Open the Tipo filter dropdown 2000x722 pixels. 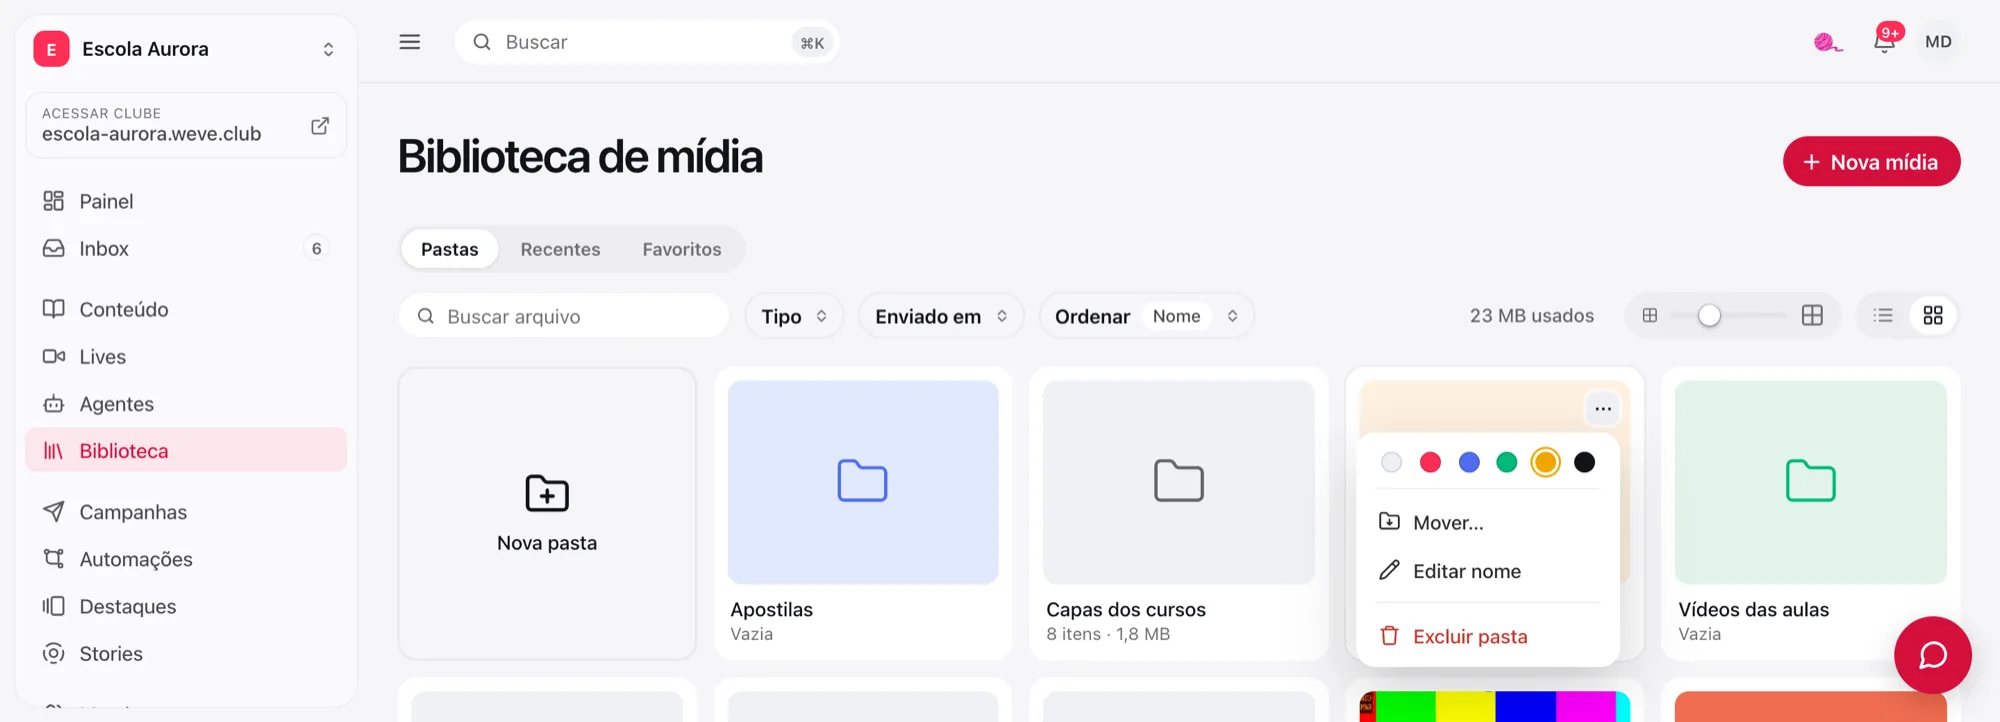click(x=795, y=316)
